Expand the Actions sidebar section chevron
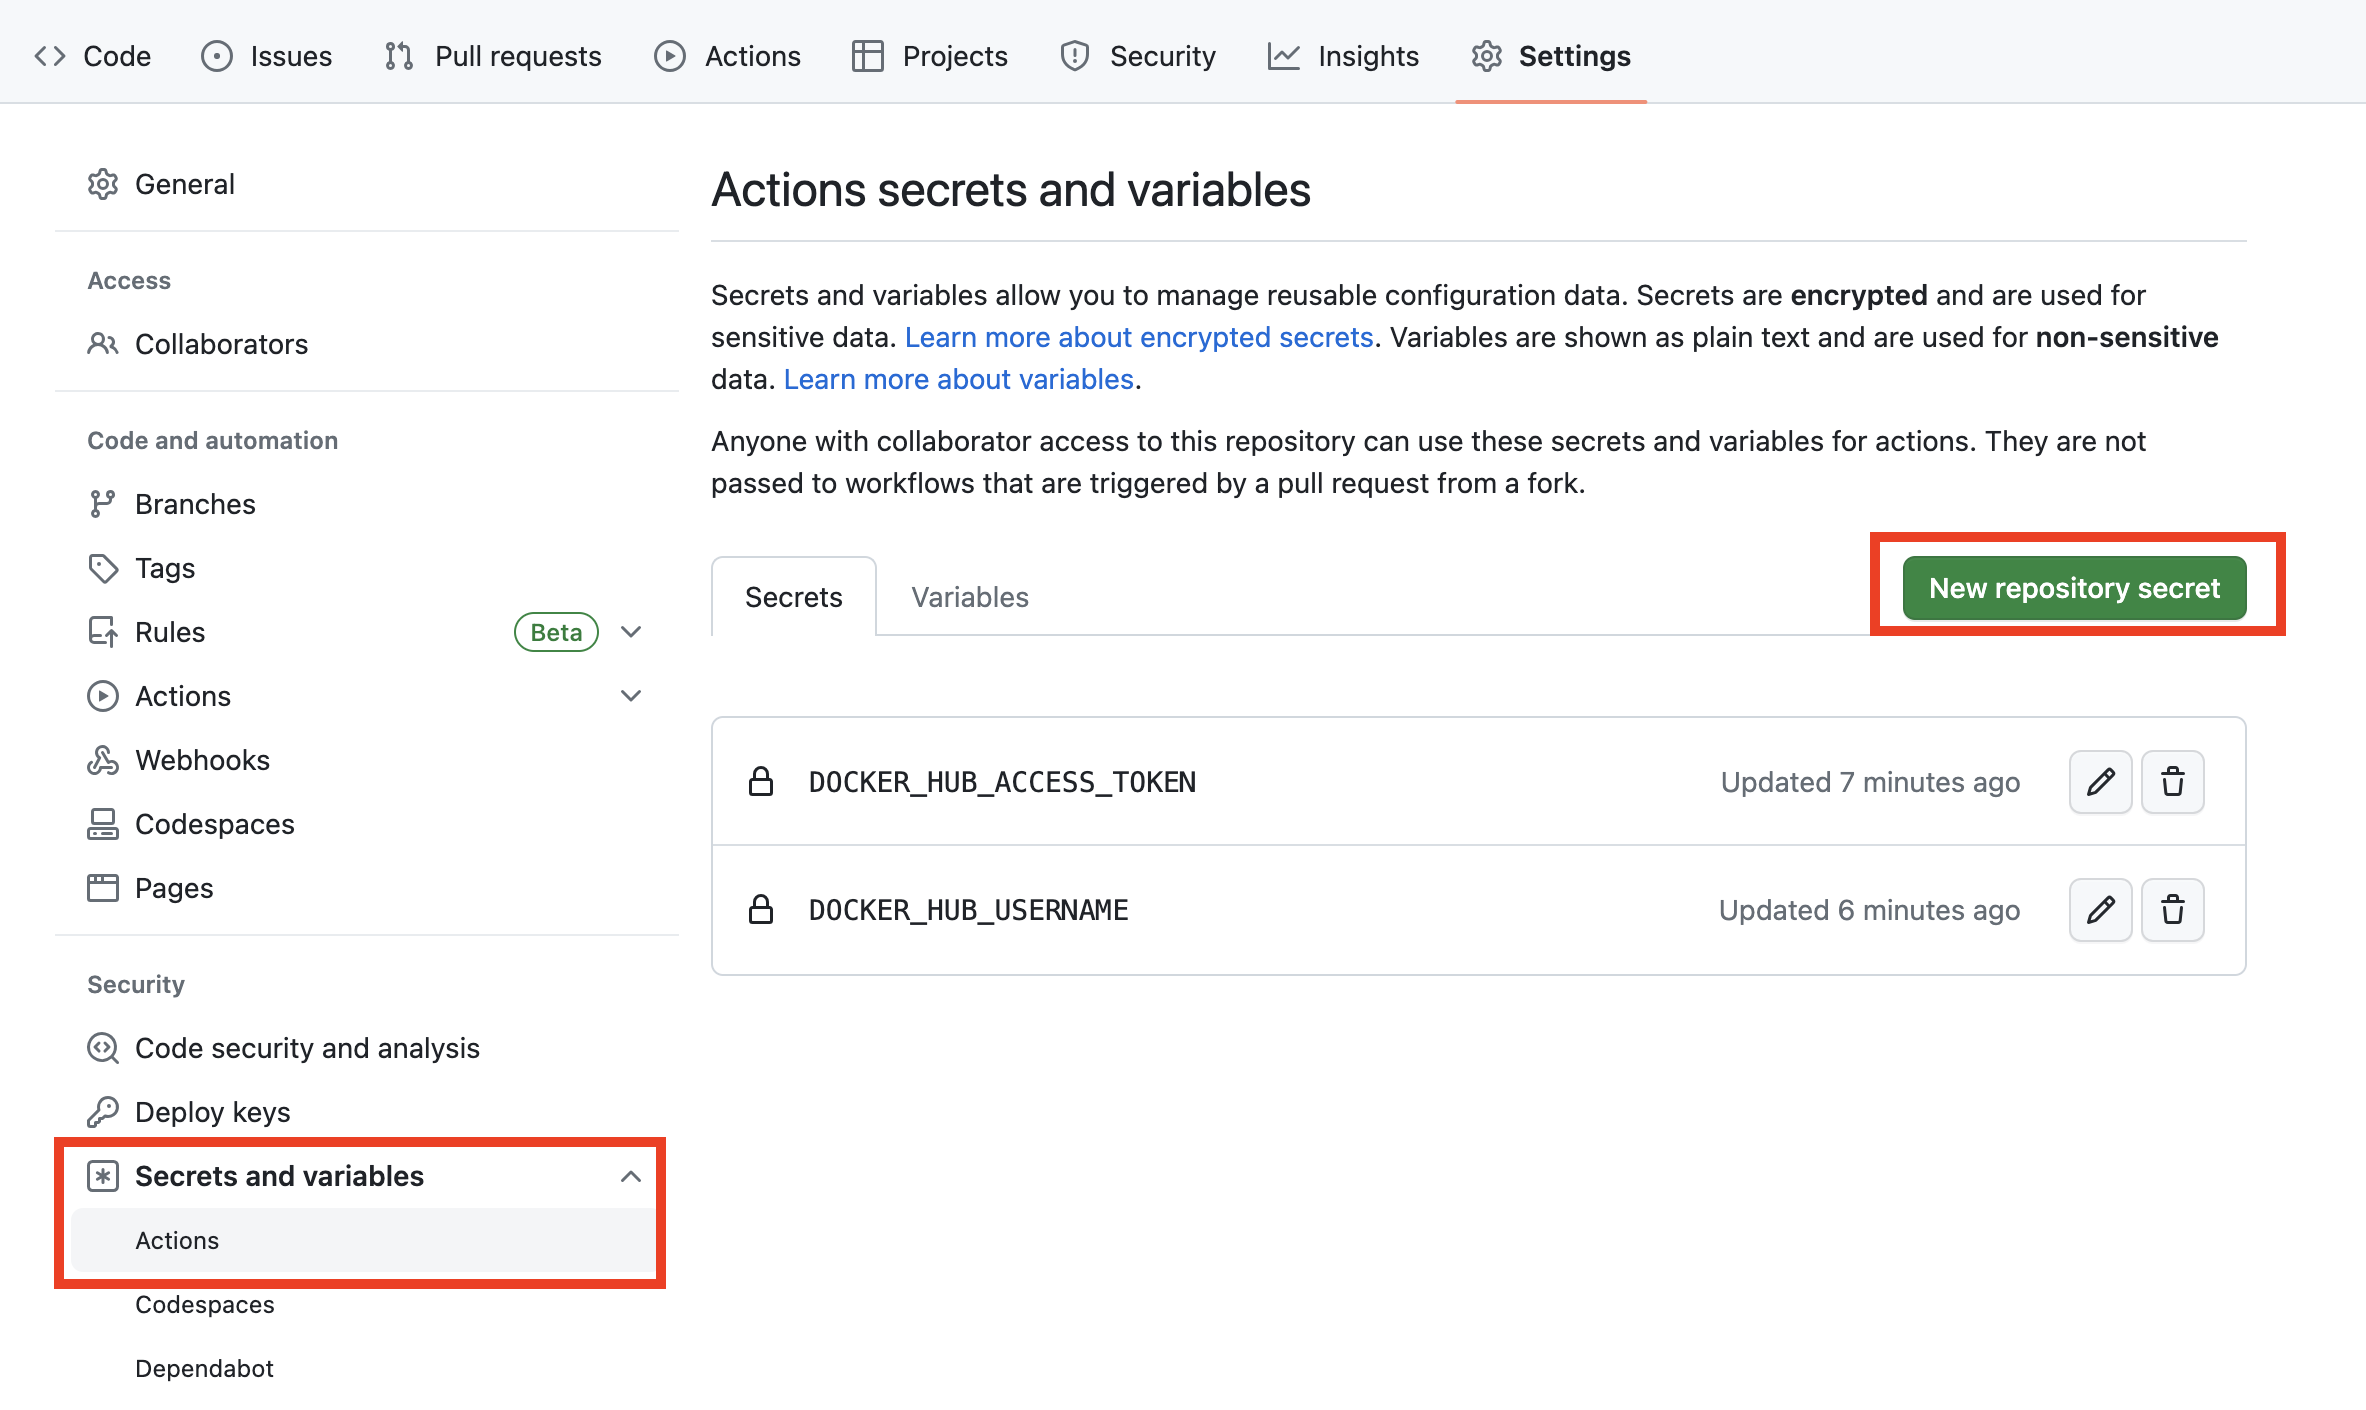Viewport: 2366px width, 1410px height. pos(631,696)
